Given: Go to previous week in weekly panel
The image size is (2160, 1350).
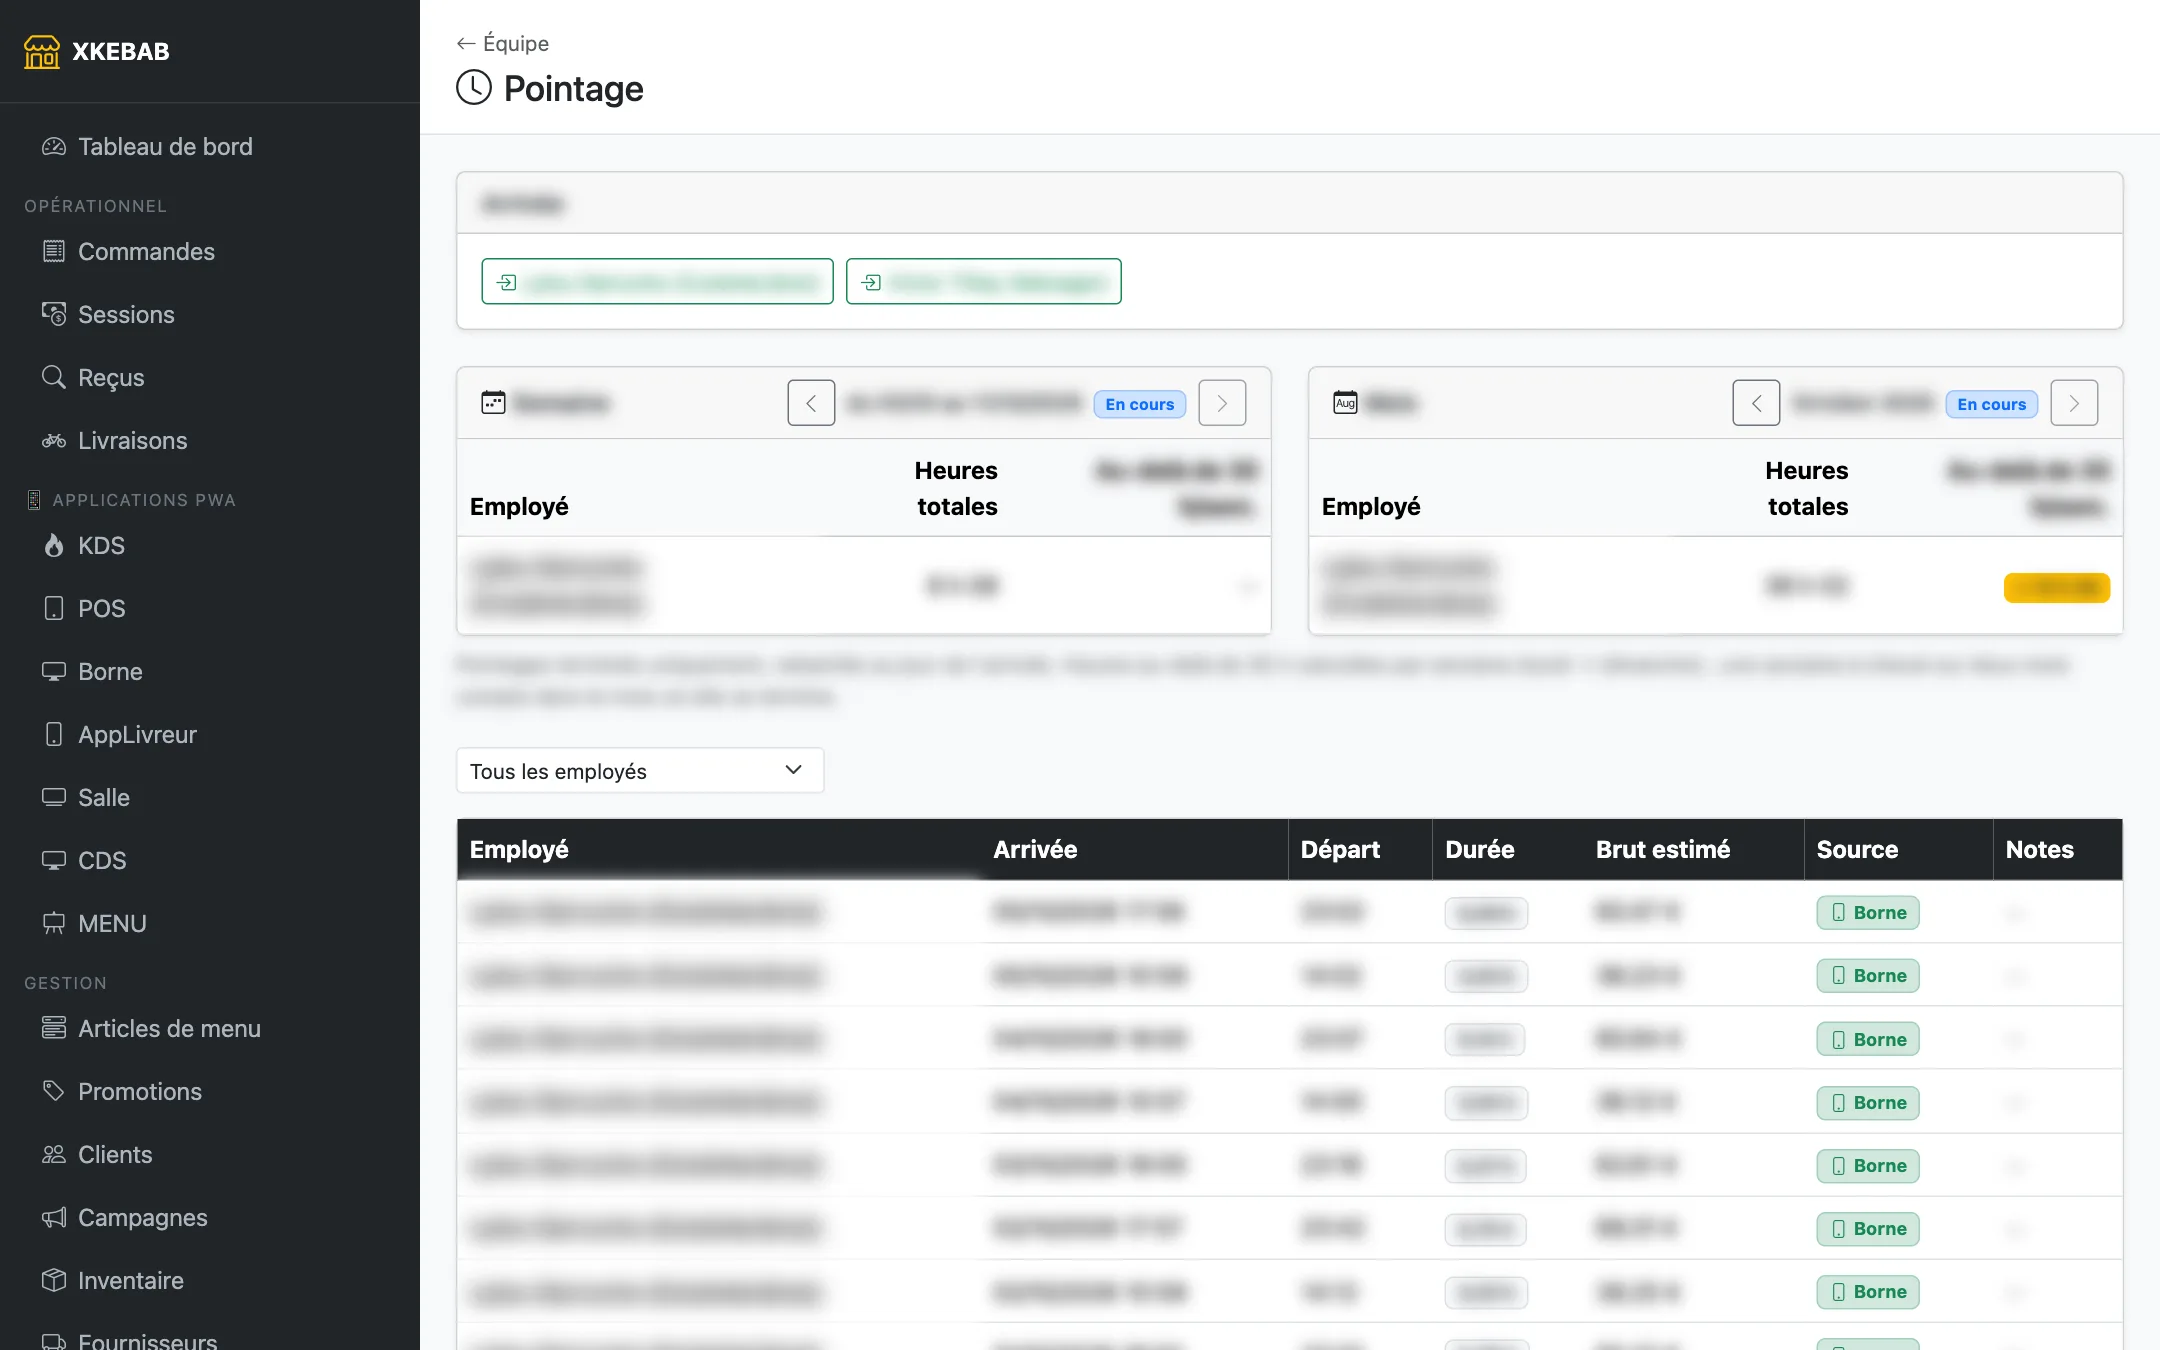Looking at the screenshot, I should 811,403.
